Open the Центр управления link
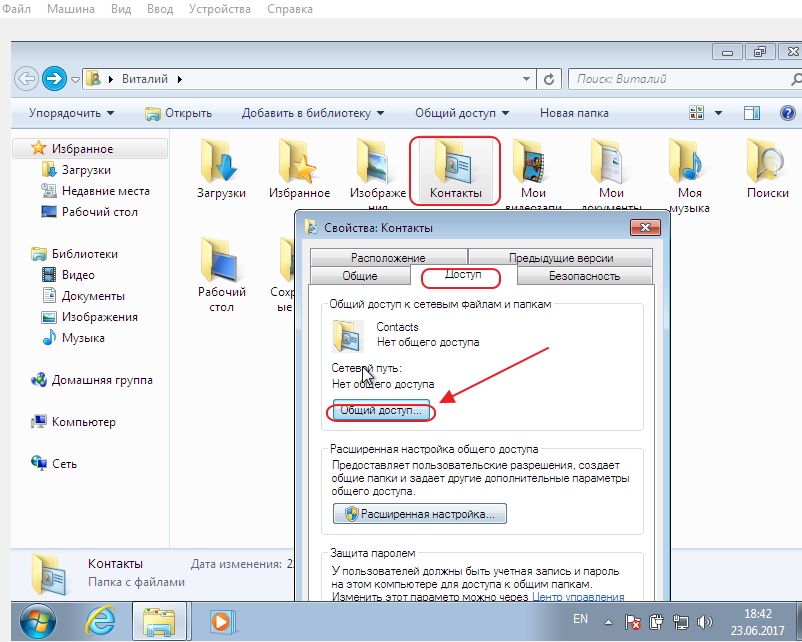 point(578,597)
